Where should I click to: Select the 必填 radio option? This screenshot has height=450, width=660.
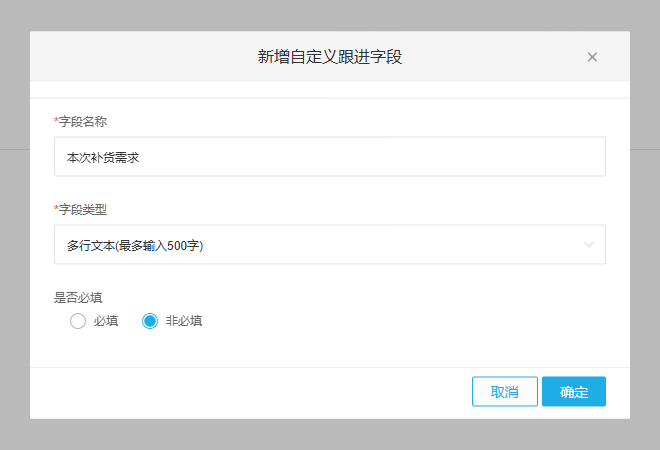(78, 321)
